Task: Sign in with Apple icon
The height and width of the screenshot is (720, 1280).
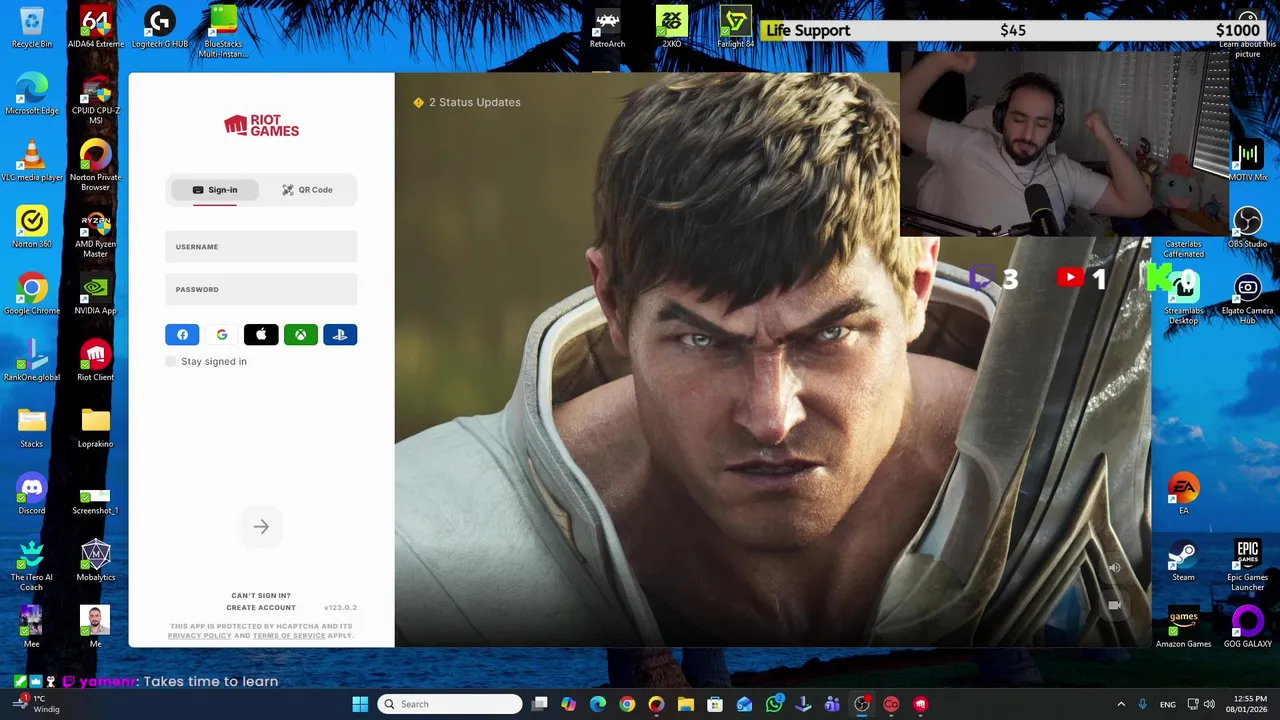Action: point(261,335)
